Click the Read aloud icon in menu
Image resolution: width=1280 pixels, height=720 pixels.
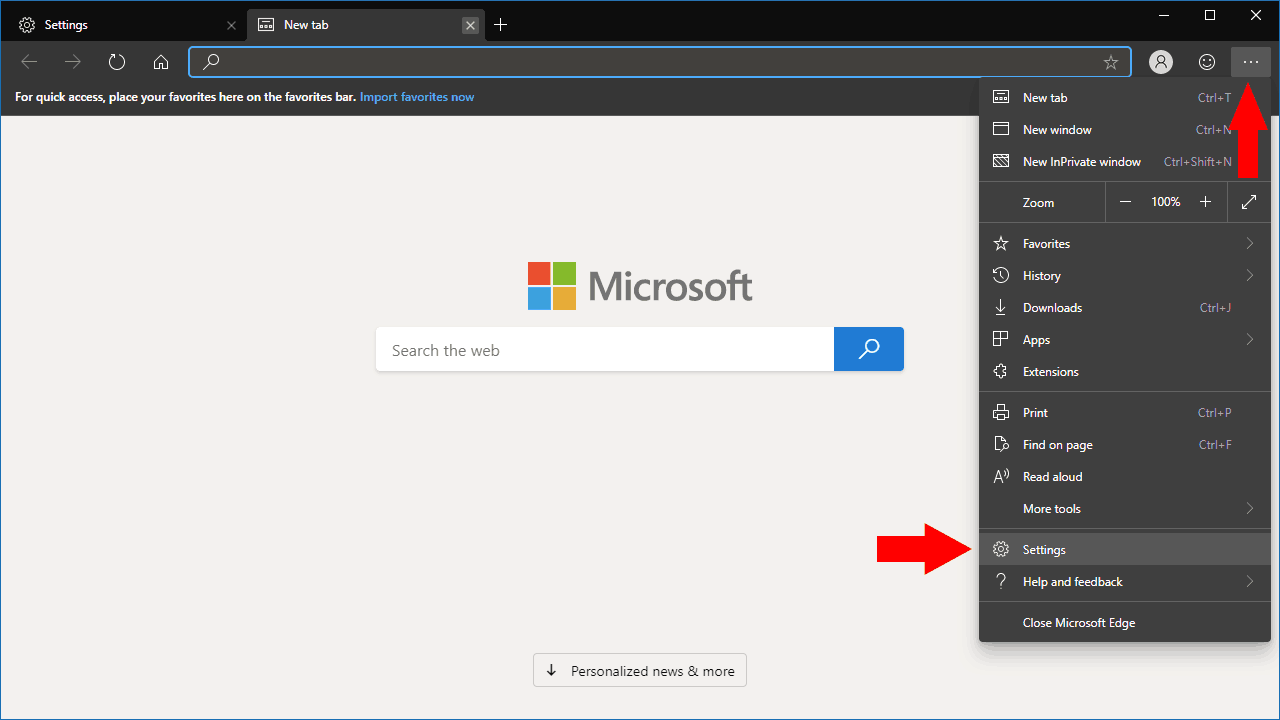tap(1000, 477)
